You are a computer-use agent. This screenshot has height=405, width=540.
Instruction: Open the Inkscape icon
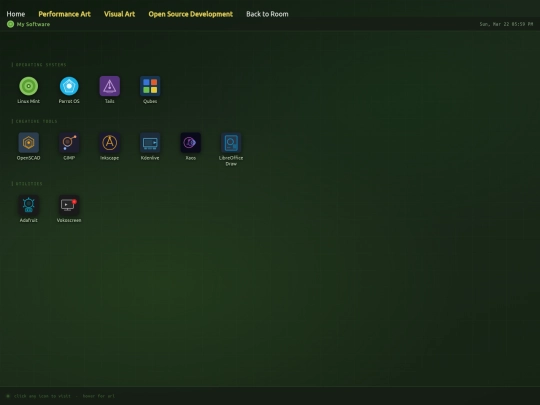tap(110, 143)
